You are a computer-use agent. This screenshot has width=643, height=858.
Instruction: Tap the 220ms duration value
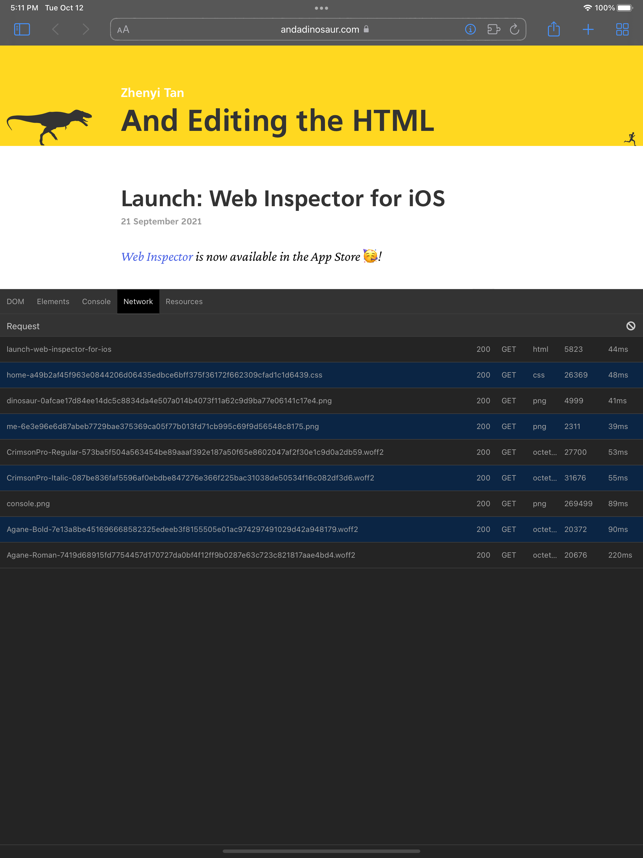[x=620, y=555]
